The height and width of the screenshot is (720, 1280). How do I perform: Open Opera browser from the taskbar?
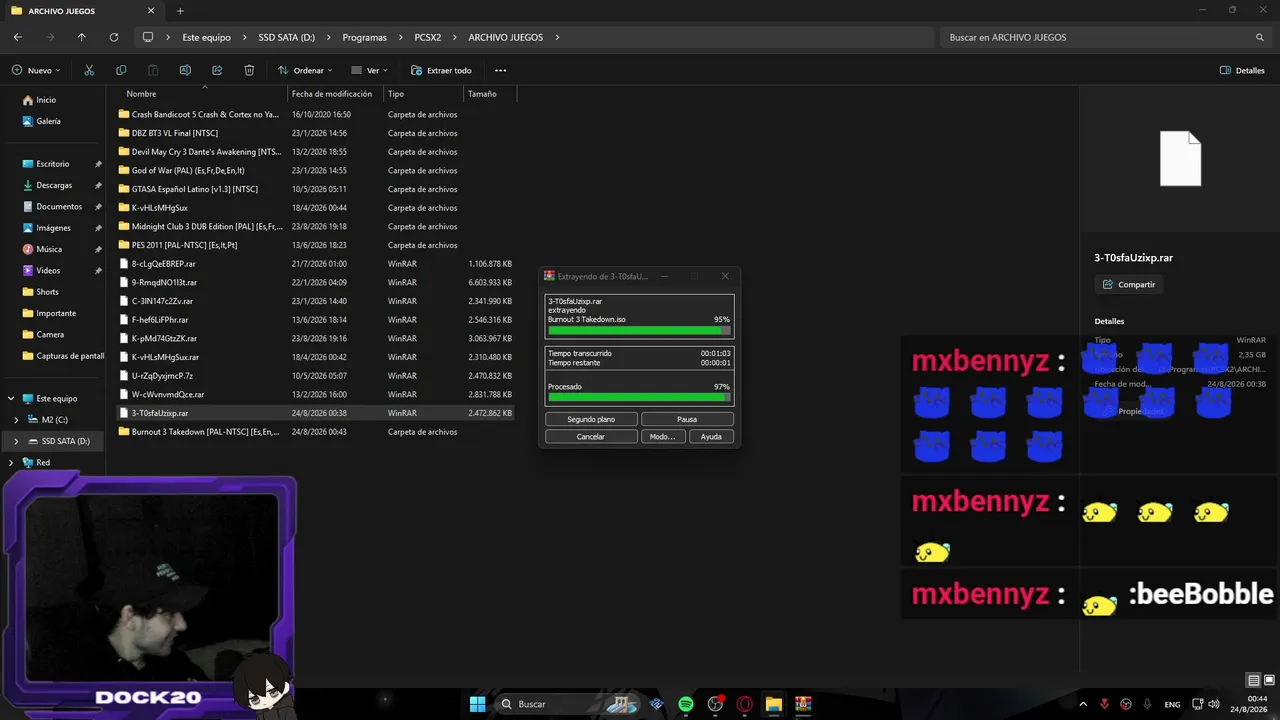click(x=744, y=704)
